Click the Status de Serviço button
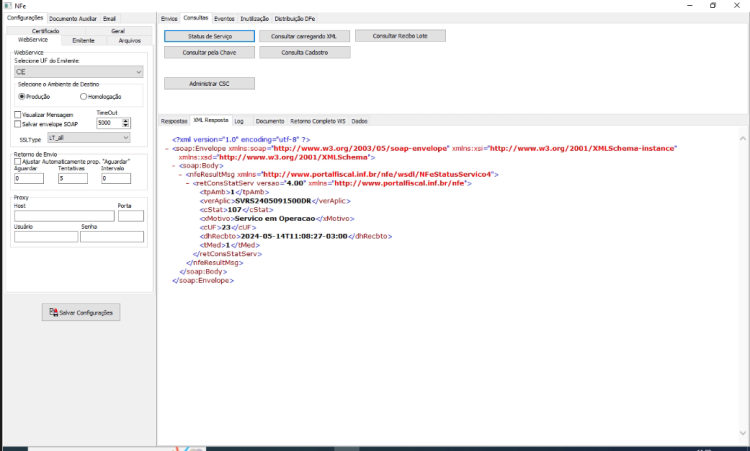This screenshot has height=451, width=750. [210, 36]
